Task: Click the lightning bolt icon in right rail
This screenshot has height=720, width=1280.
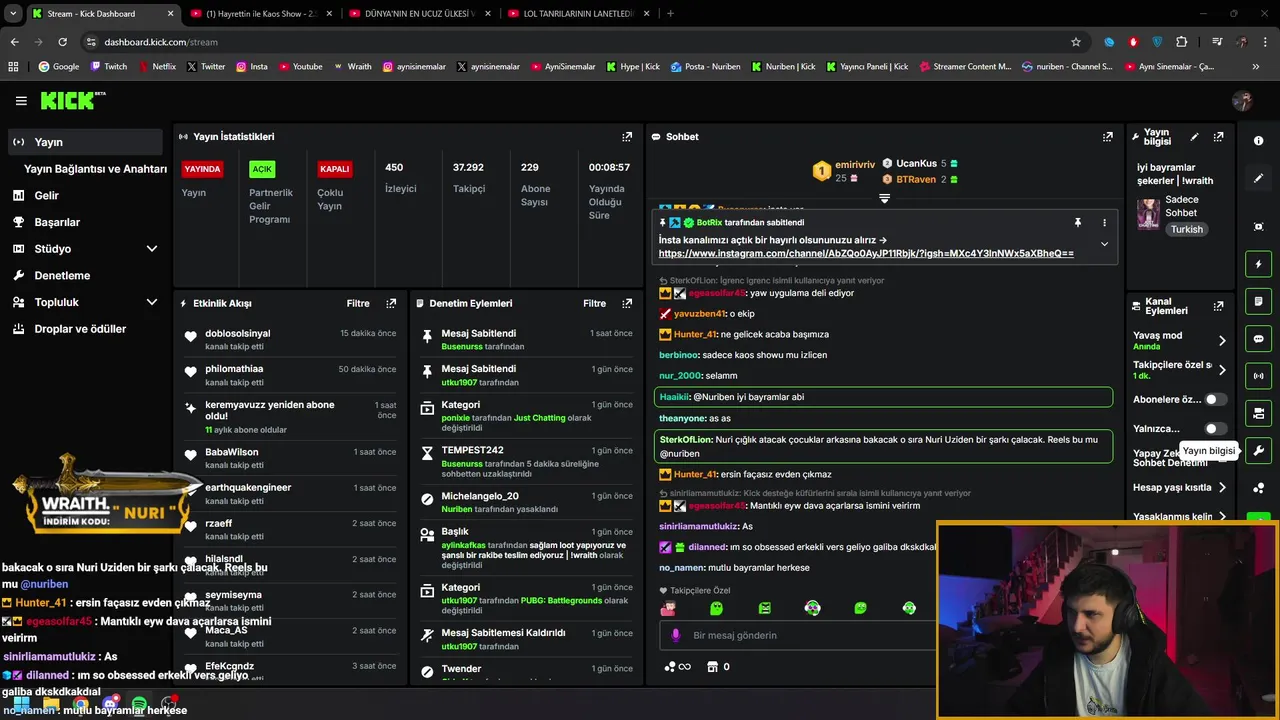Action: pyautogui.click(x=1258, y=264)
